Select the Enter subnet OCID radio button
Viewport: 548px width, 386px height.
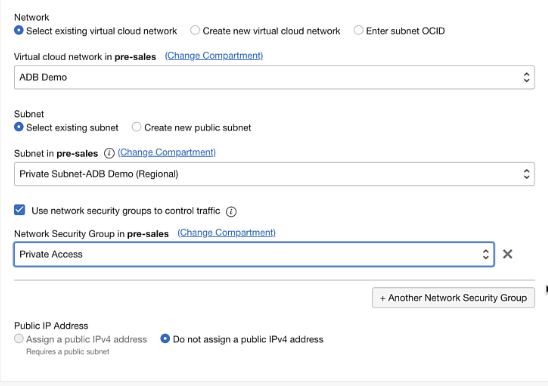pyautogui.click(x=358, y=30)
